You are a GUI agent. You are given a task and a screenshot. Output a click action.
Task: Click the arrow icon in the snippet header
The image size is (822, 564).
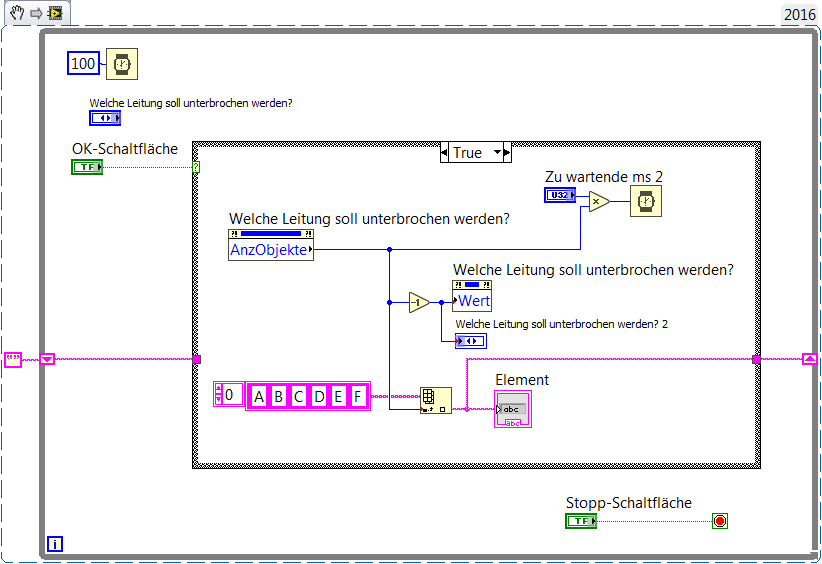click(x=36, y=13)
